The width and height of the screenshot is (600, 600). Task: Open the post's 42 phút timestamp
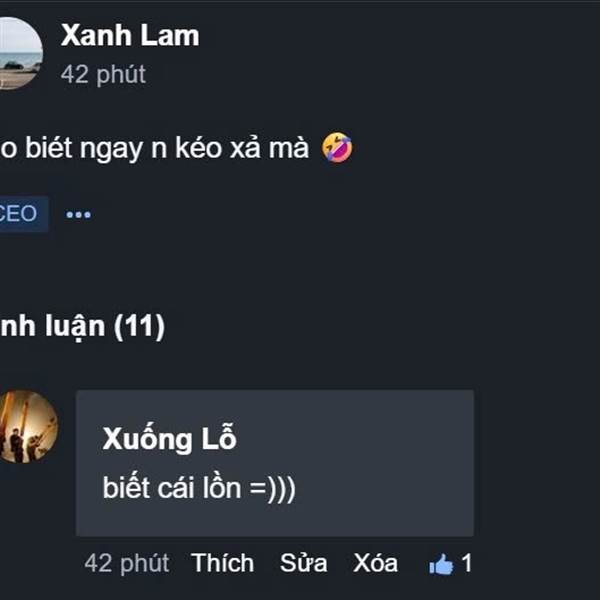(103, 74)
